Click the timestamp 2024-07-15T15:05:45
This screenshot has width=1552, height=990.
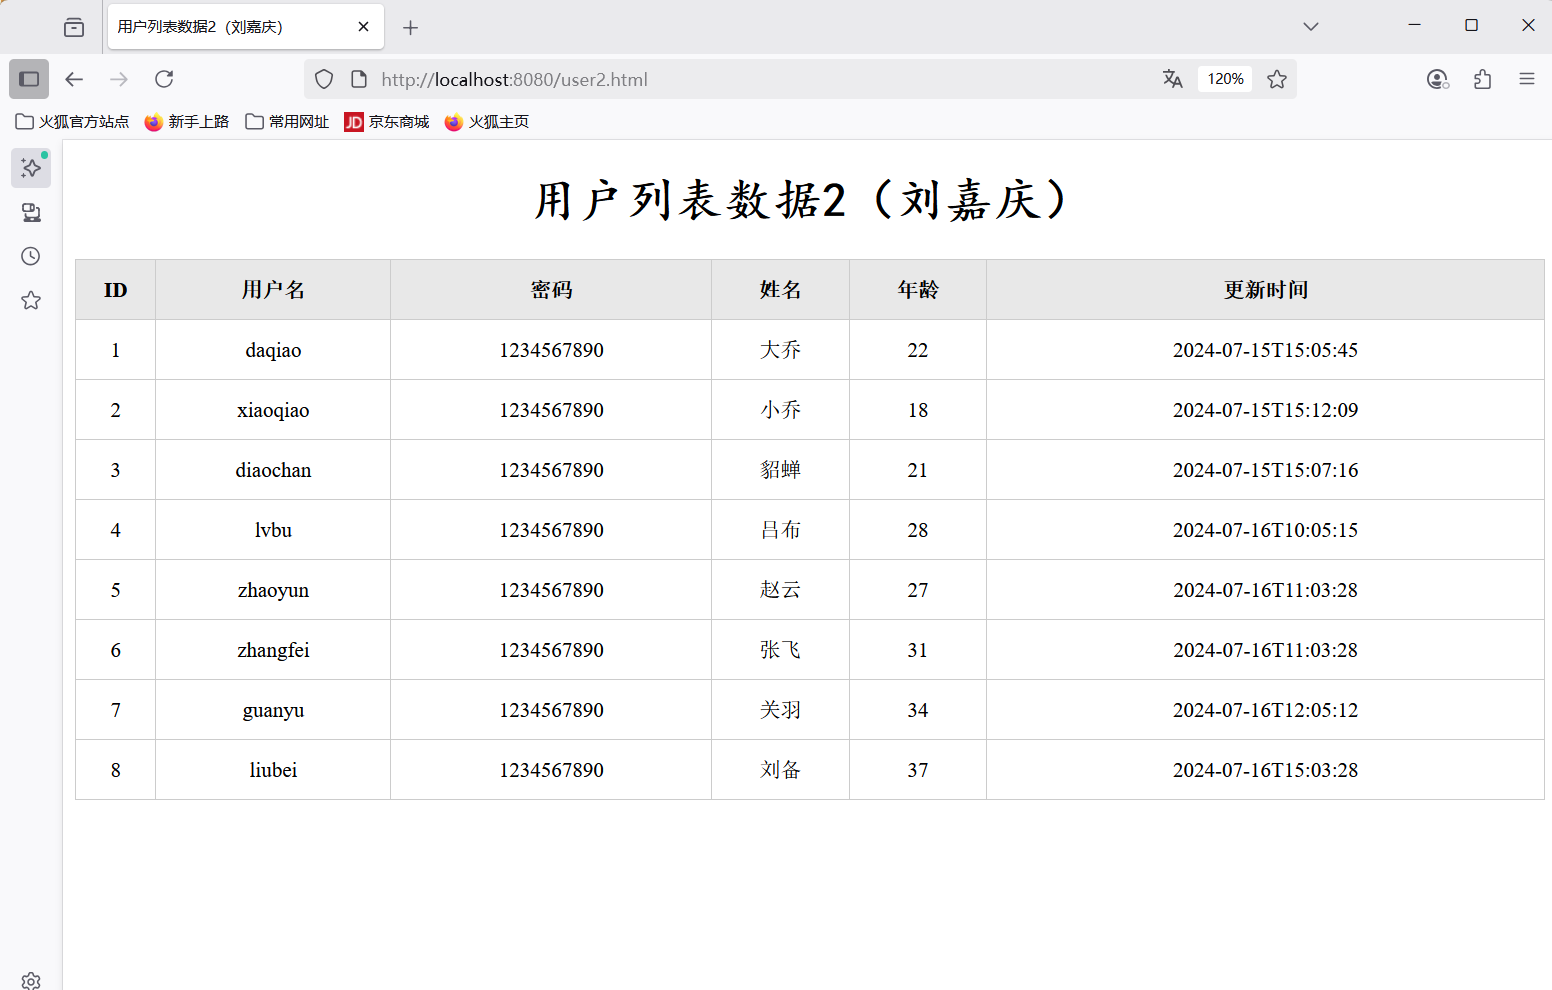(1265, 350)
